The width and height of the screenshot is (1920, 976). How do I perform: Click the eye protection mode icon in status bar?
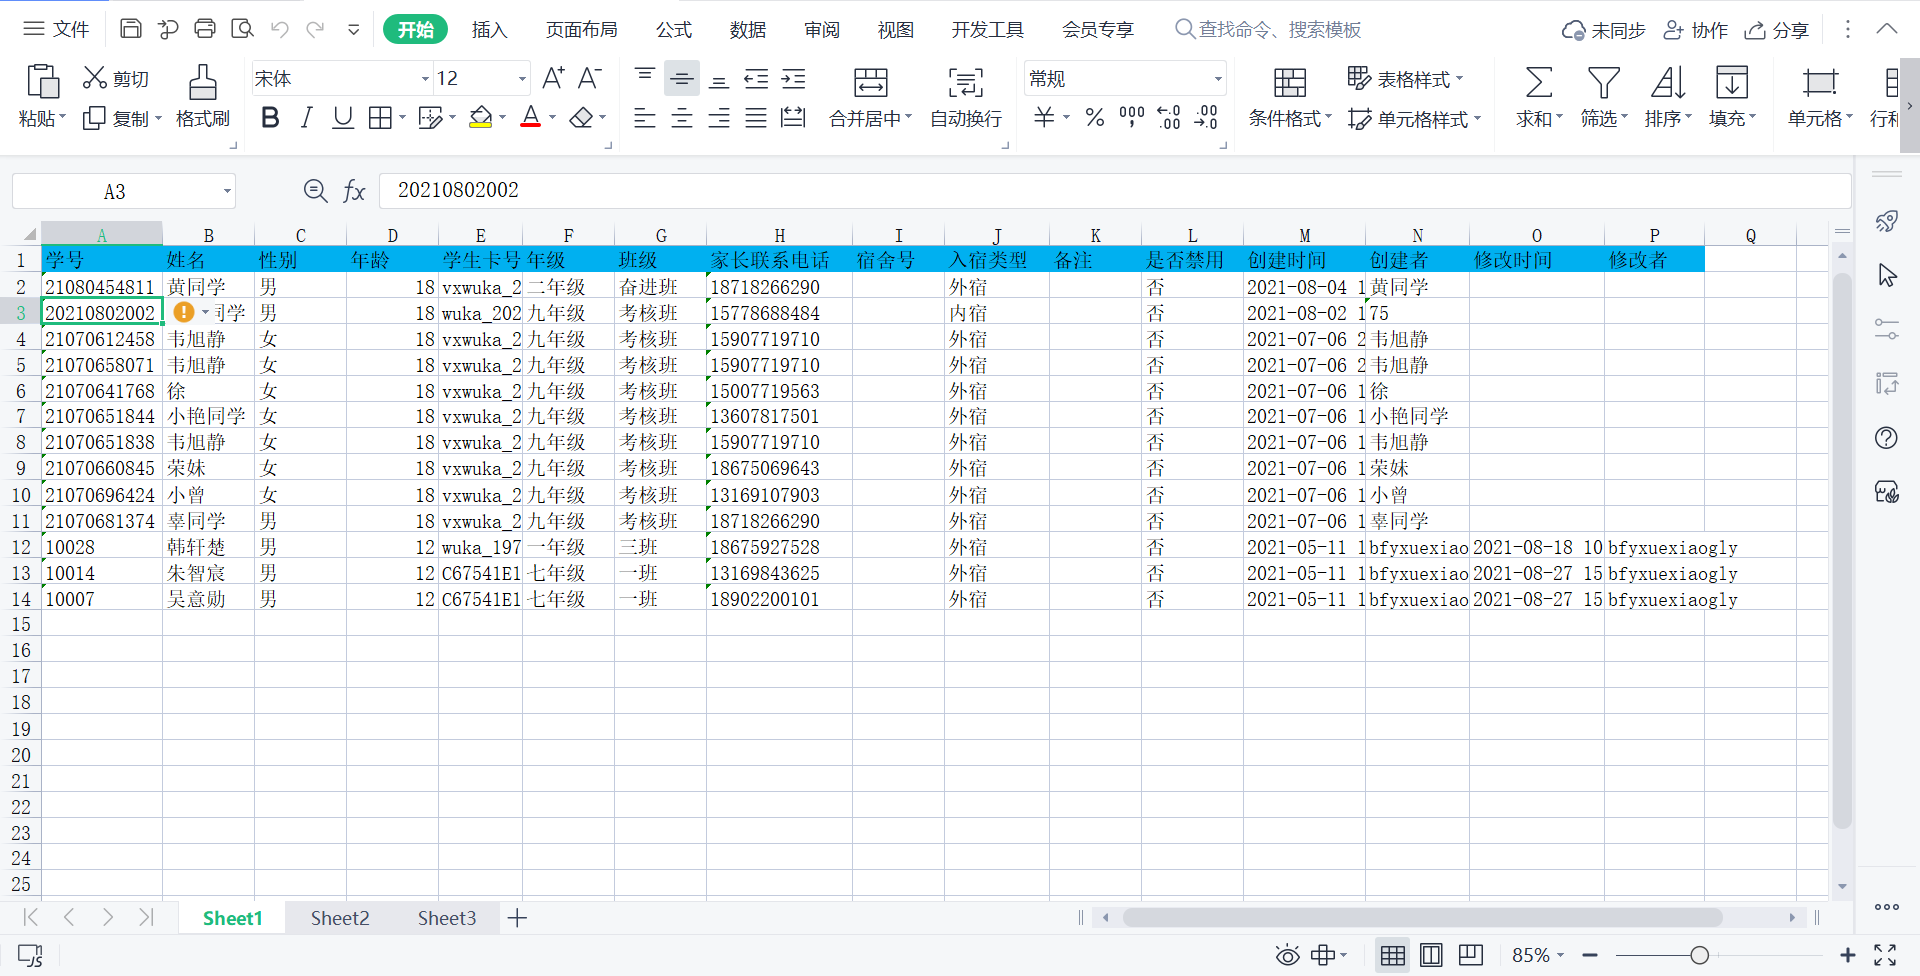pos(1288,955)
